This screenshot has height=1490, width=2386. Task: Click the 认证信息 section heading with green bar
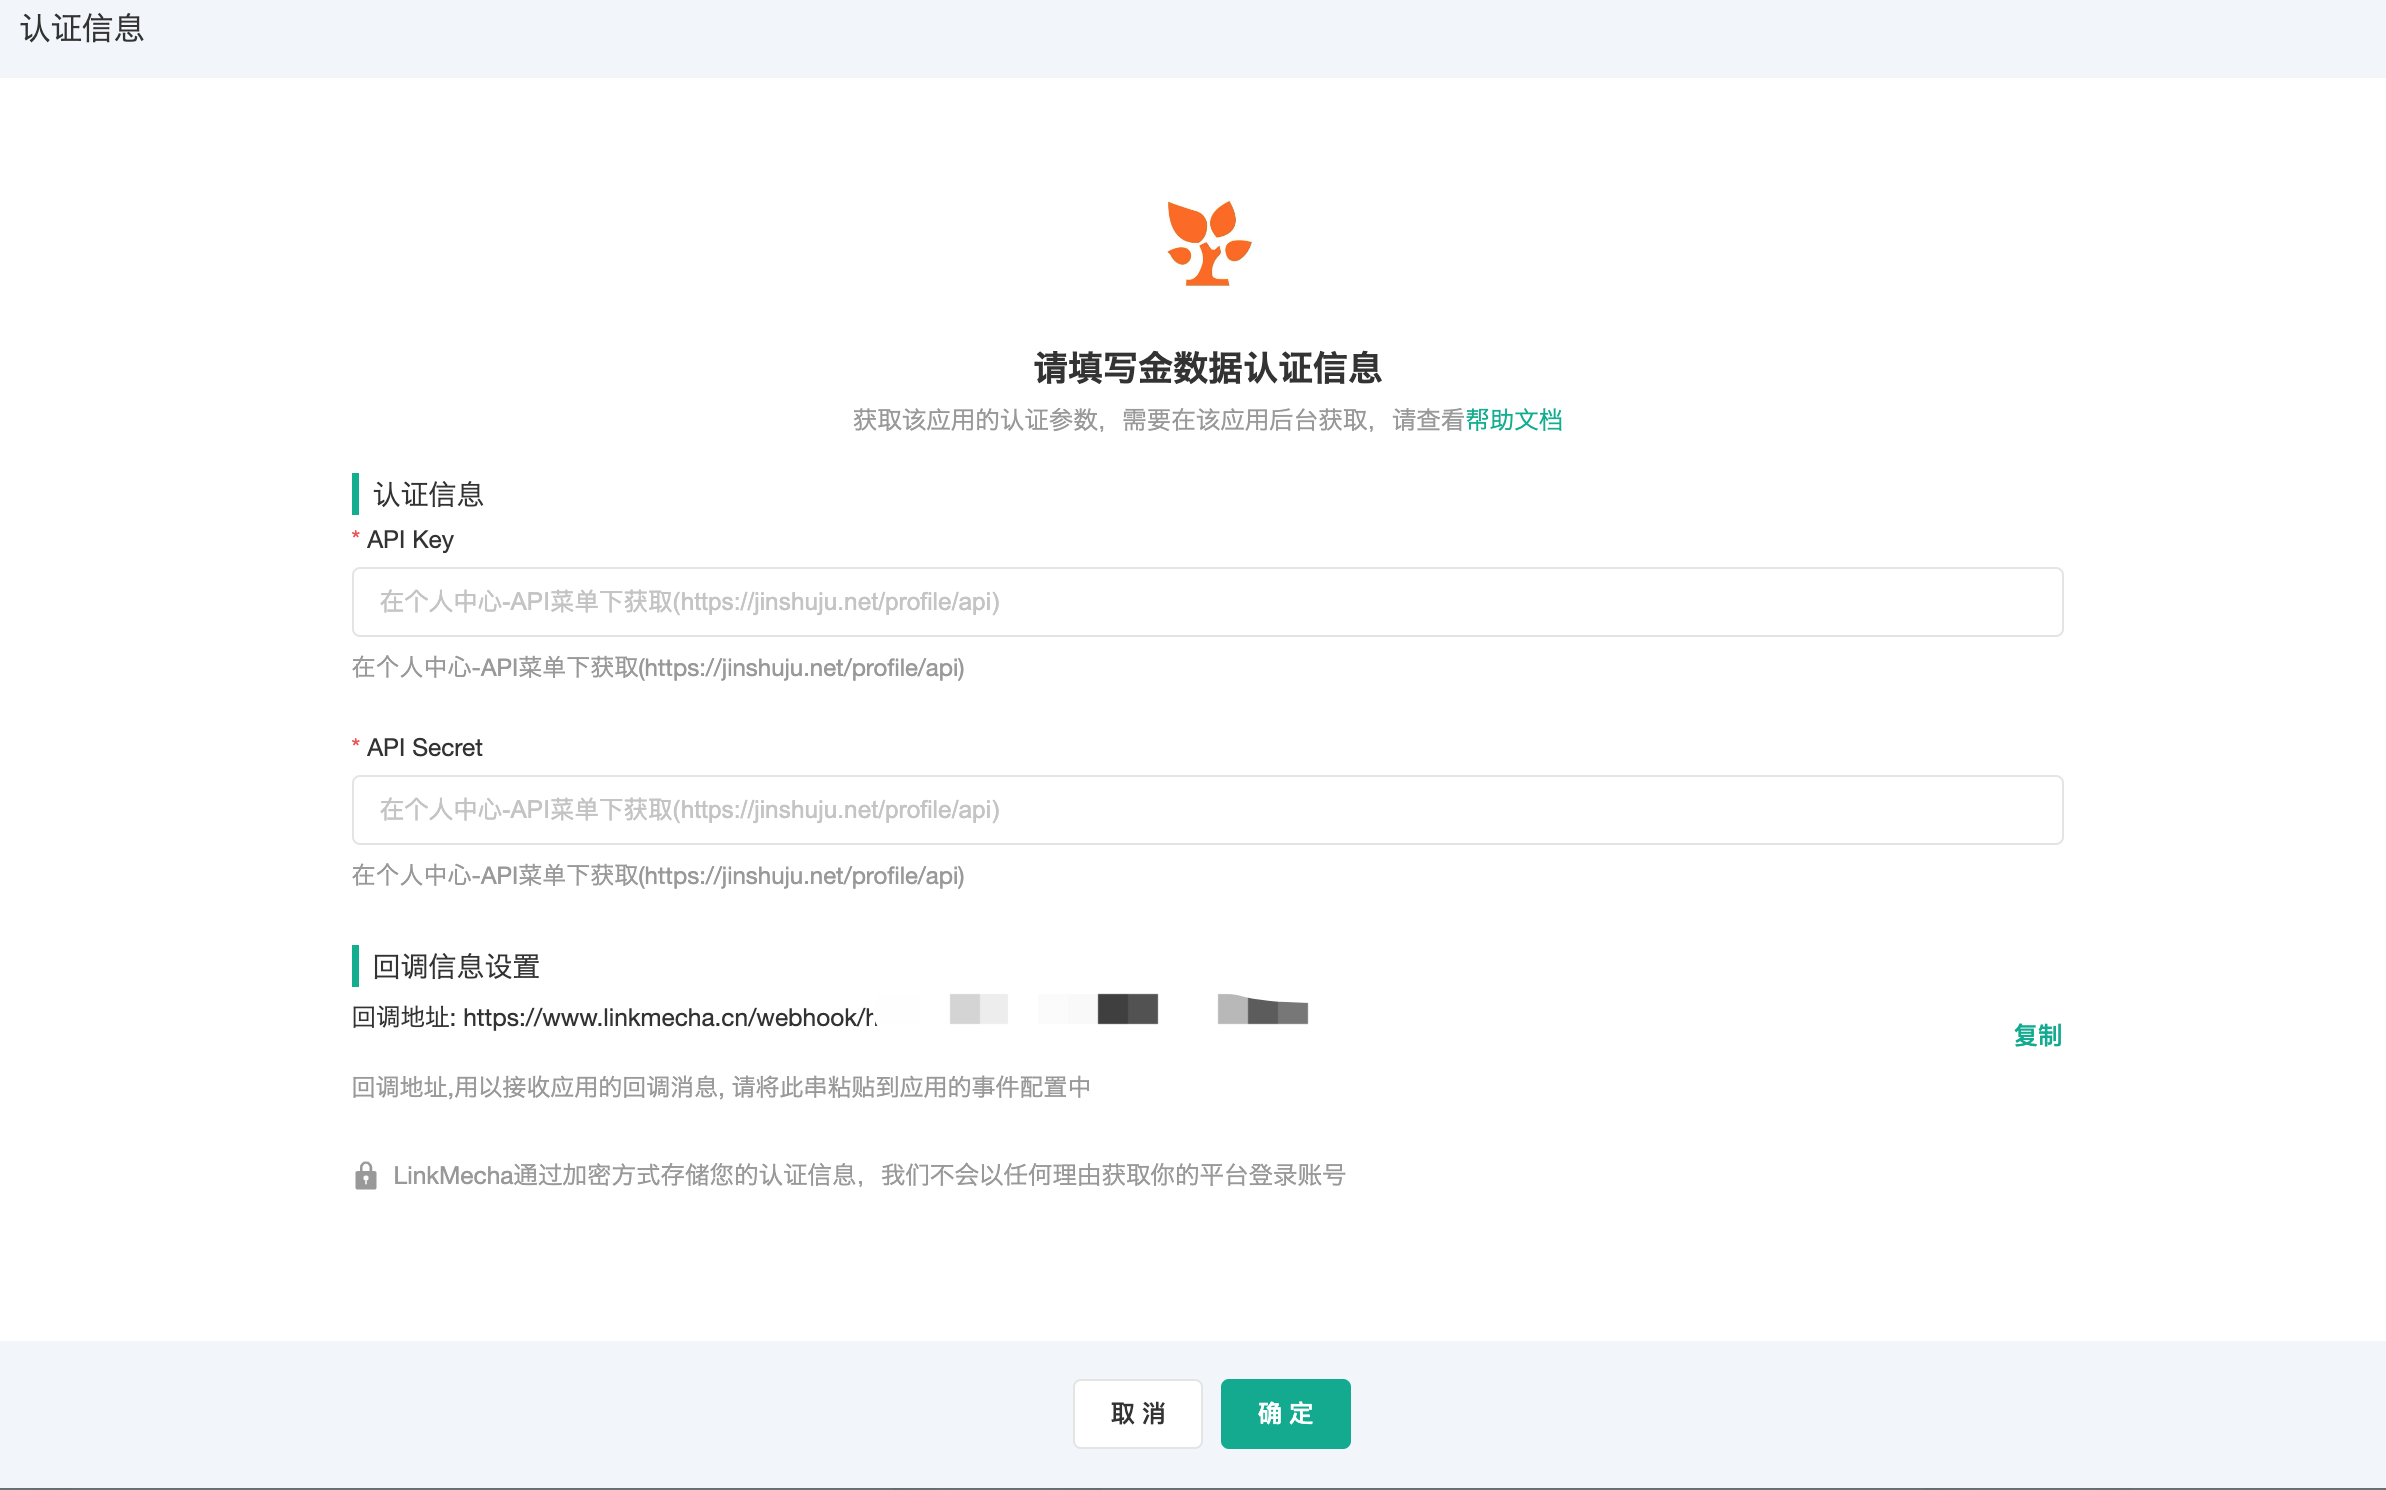428,494
